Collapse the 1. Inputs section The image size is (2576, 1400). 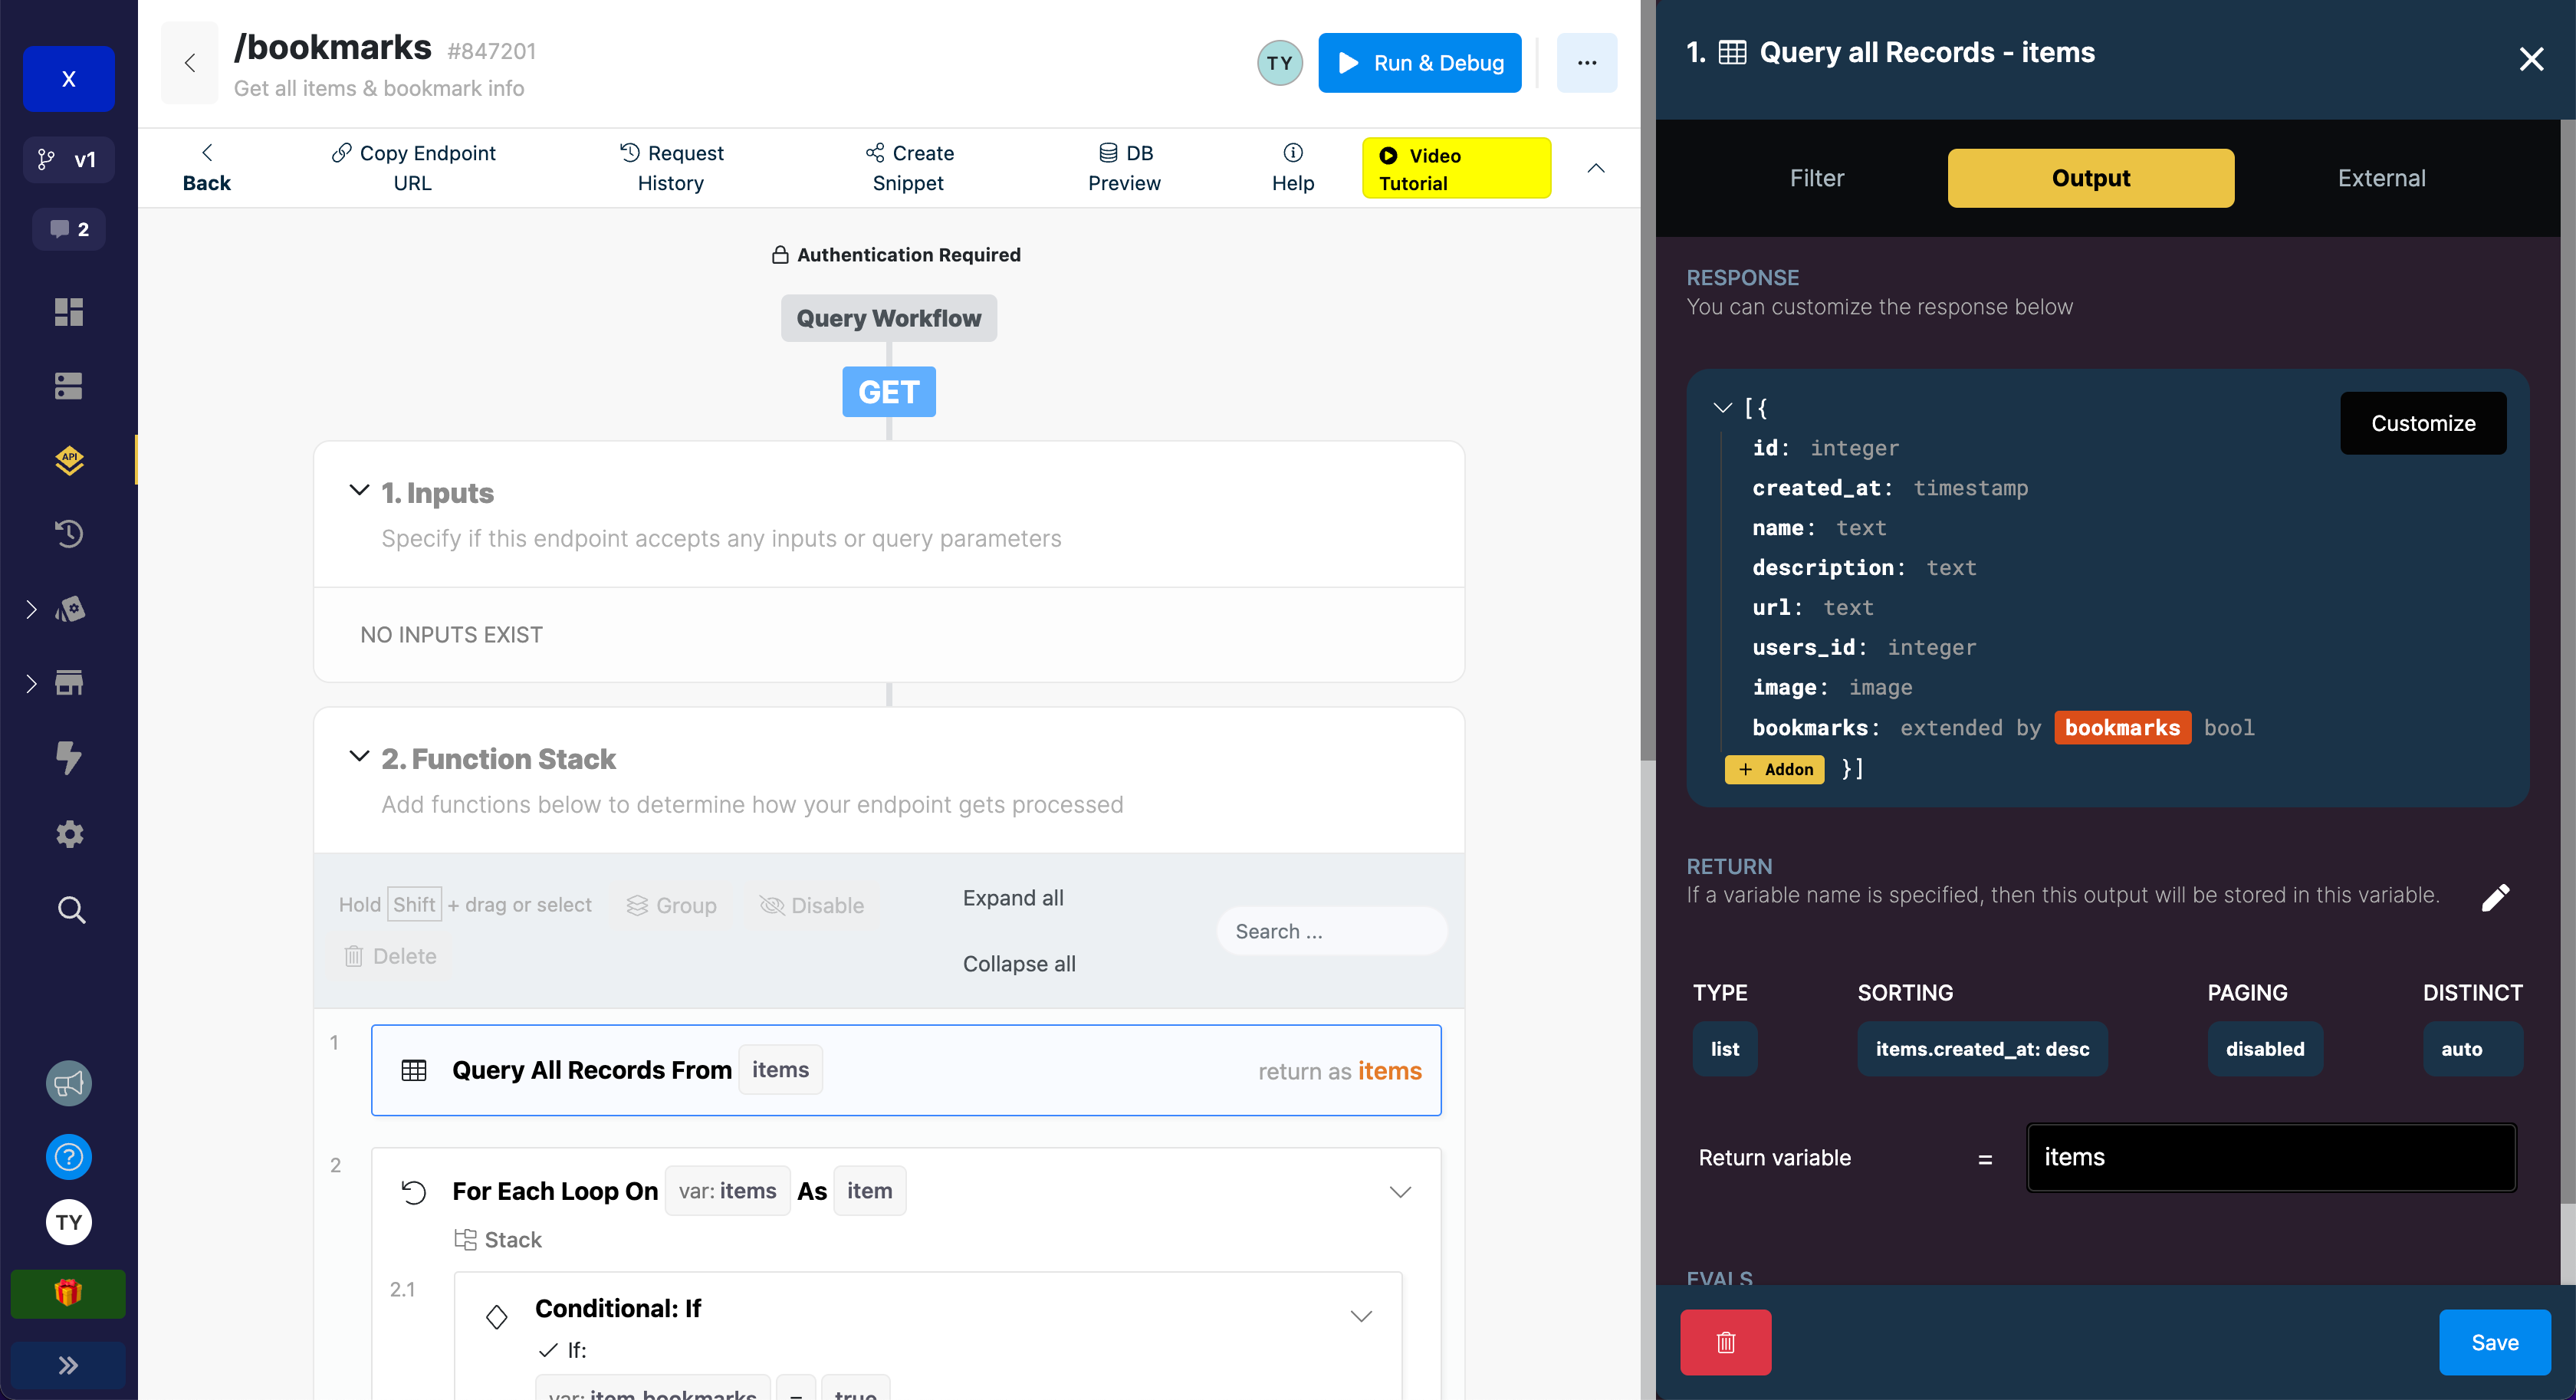[x=359, y=490]
